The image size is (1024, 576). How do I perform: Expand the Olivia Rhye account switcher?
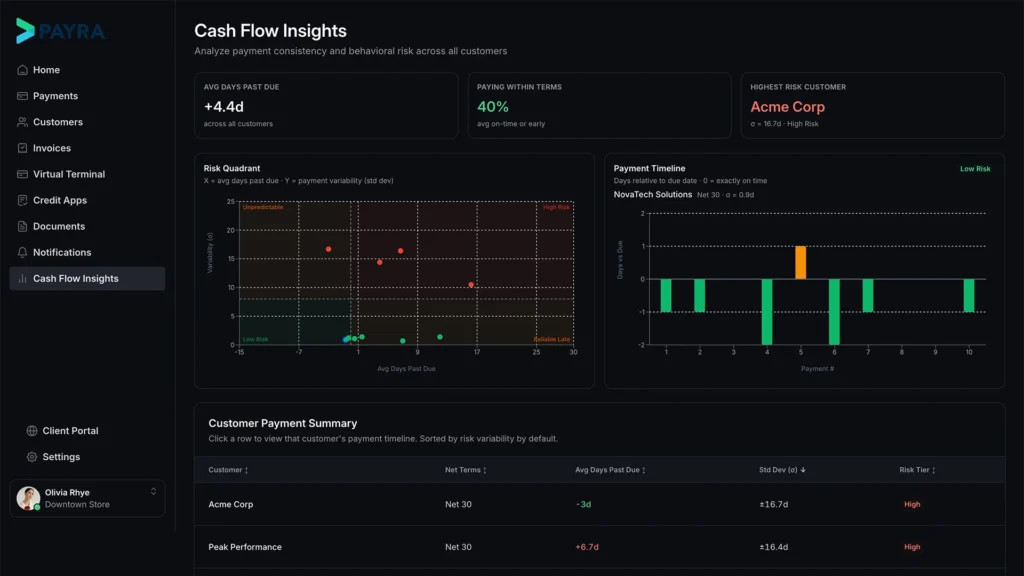153,492
